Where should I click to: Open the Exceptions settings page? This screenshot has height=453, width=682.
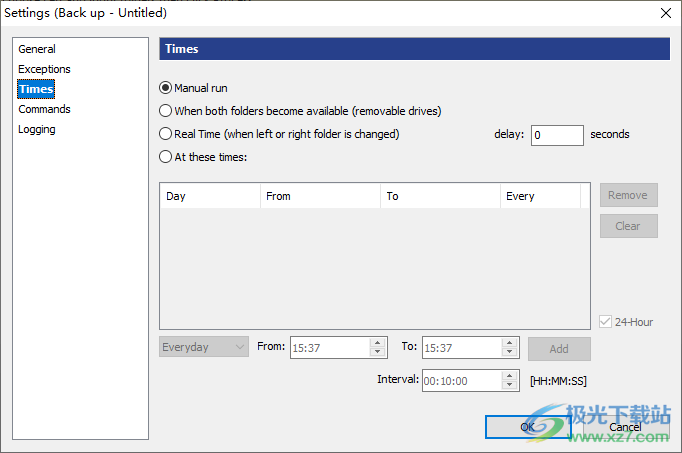44,69
